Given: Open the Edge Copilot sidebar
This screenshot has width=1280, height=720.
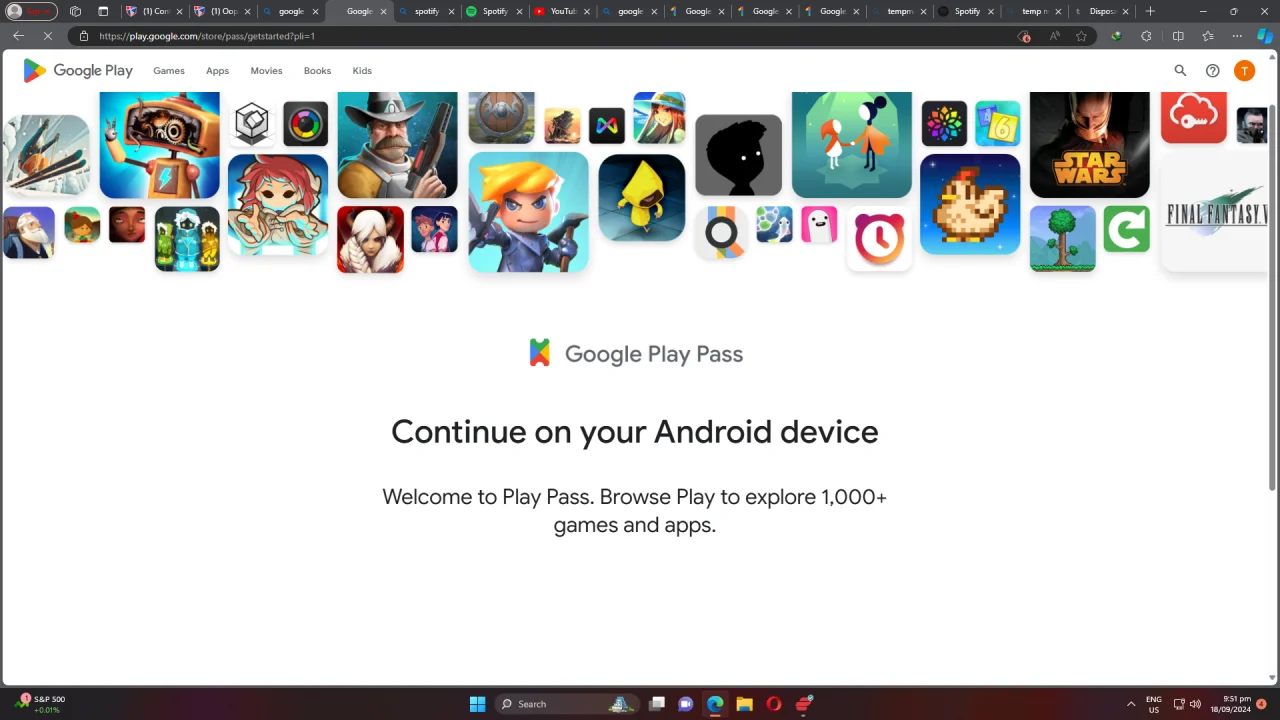Looking at the screenshot, I should [x=1265, y=36].
